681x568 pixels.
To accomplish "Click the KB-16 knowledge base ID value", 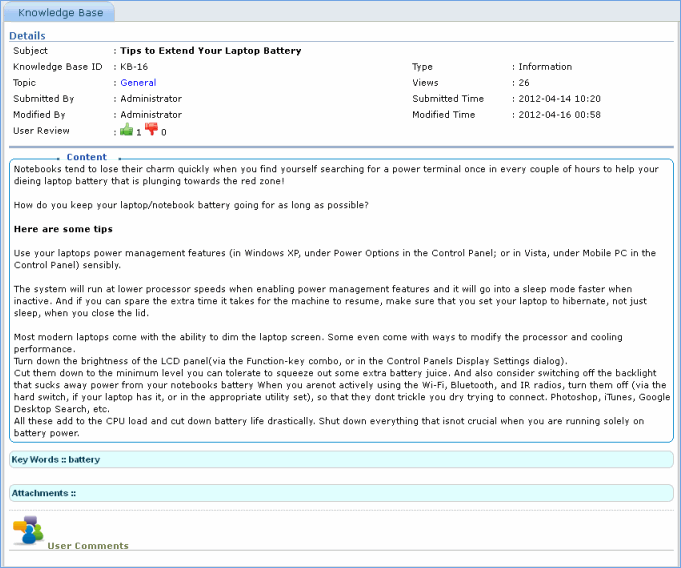I will pyautogui.click(x=134, y=67).
